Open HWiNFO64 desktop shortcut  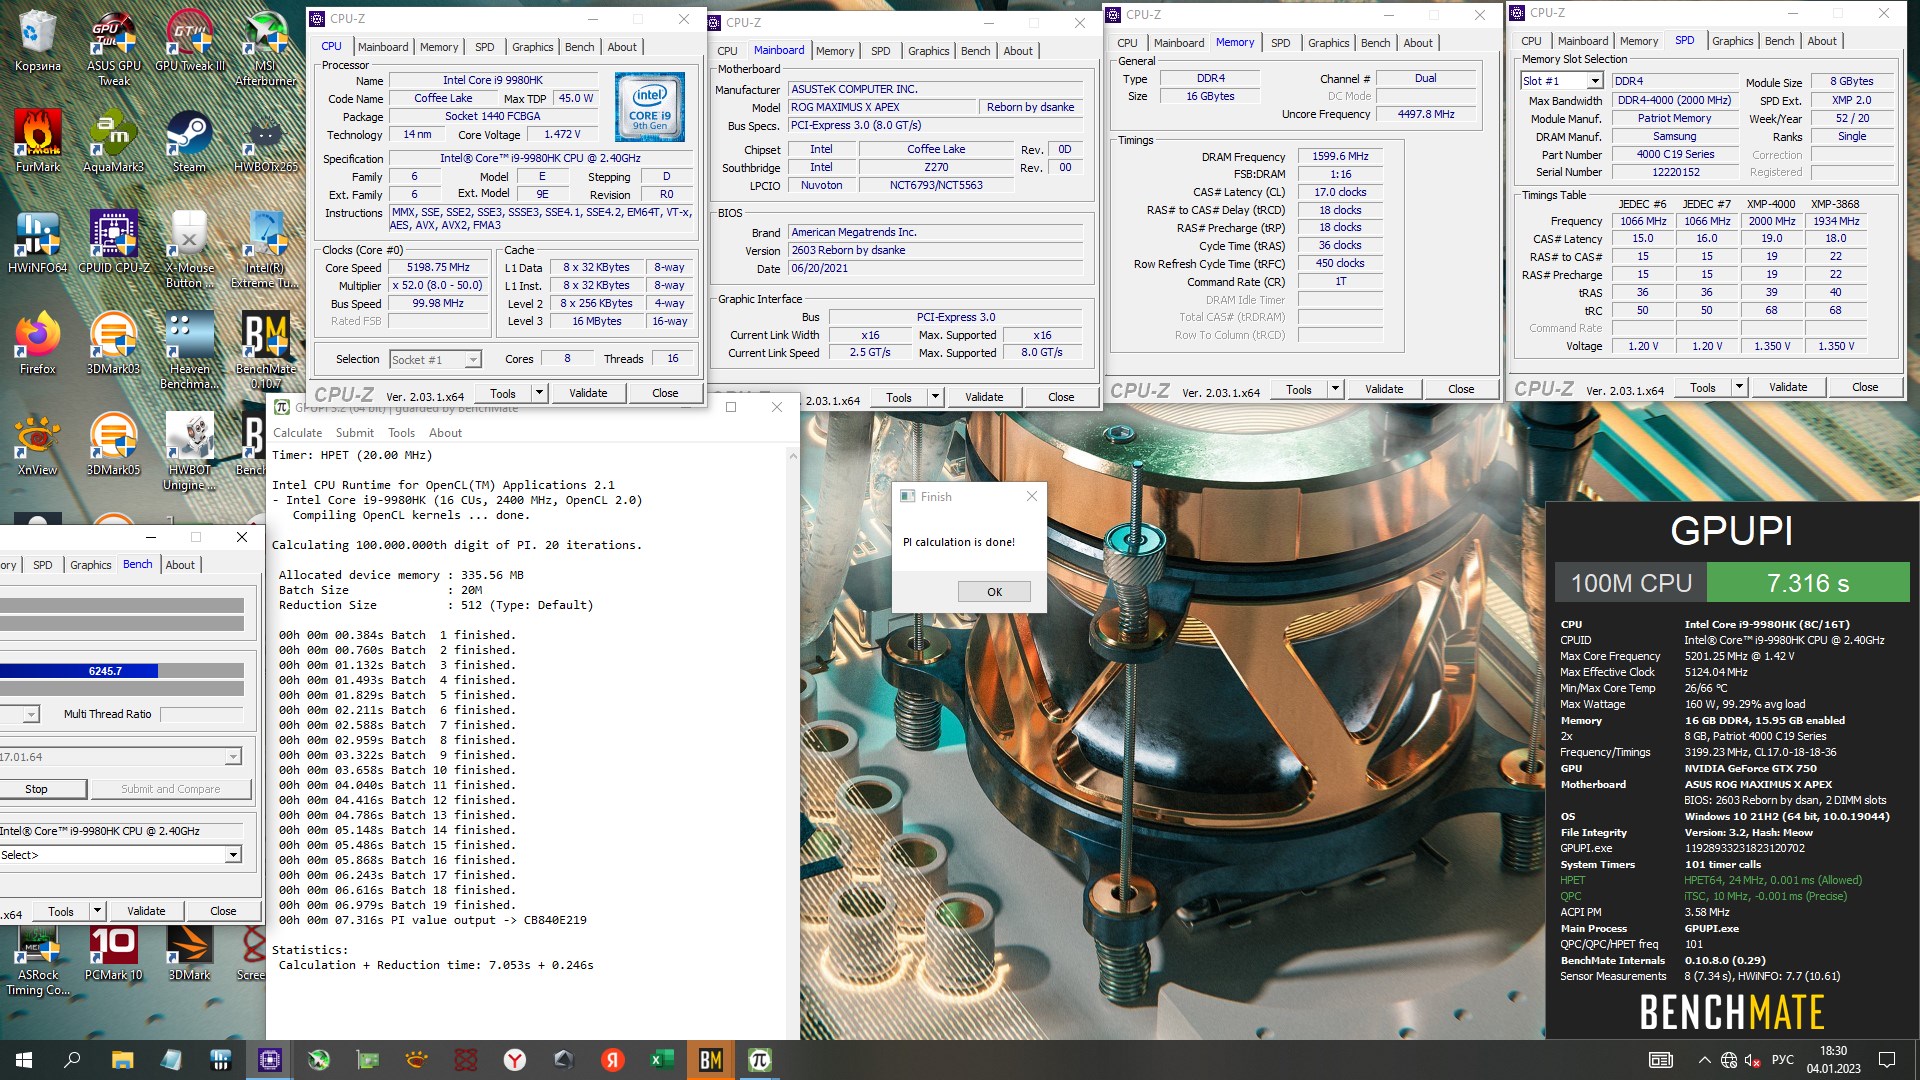(x=38, y=243)
